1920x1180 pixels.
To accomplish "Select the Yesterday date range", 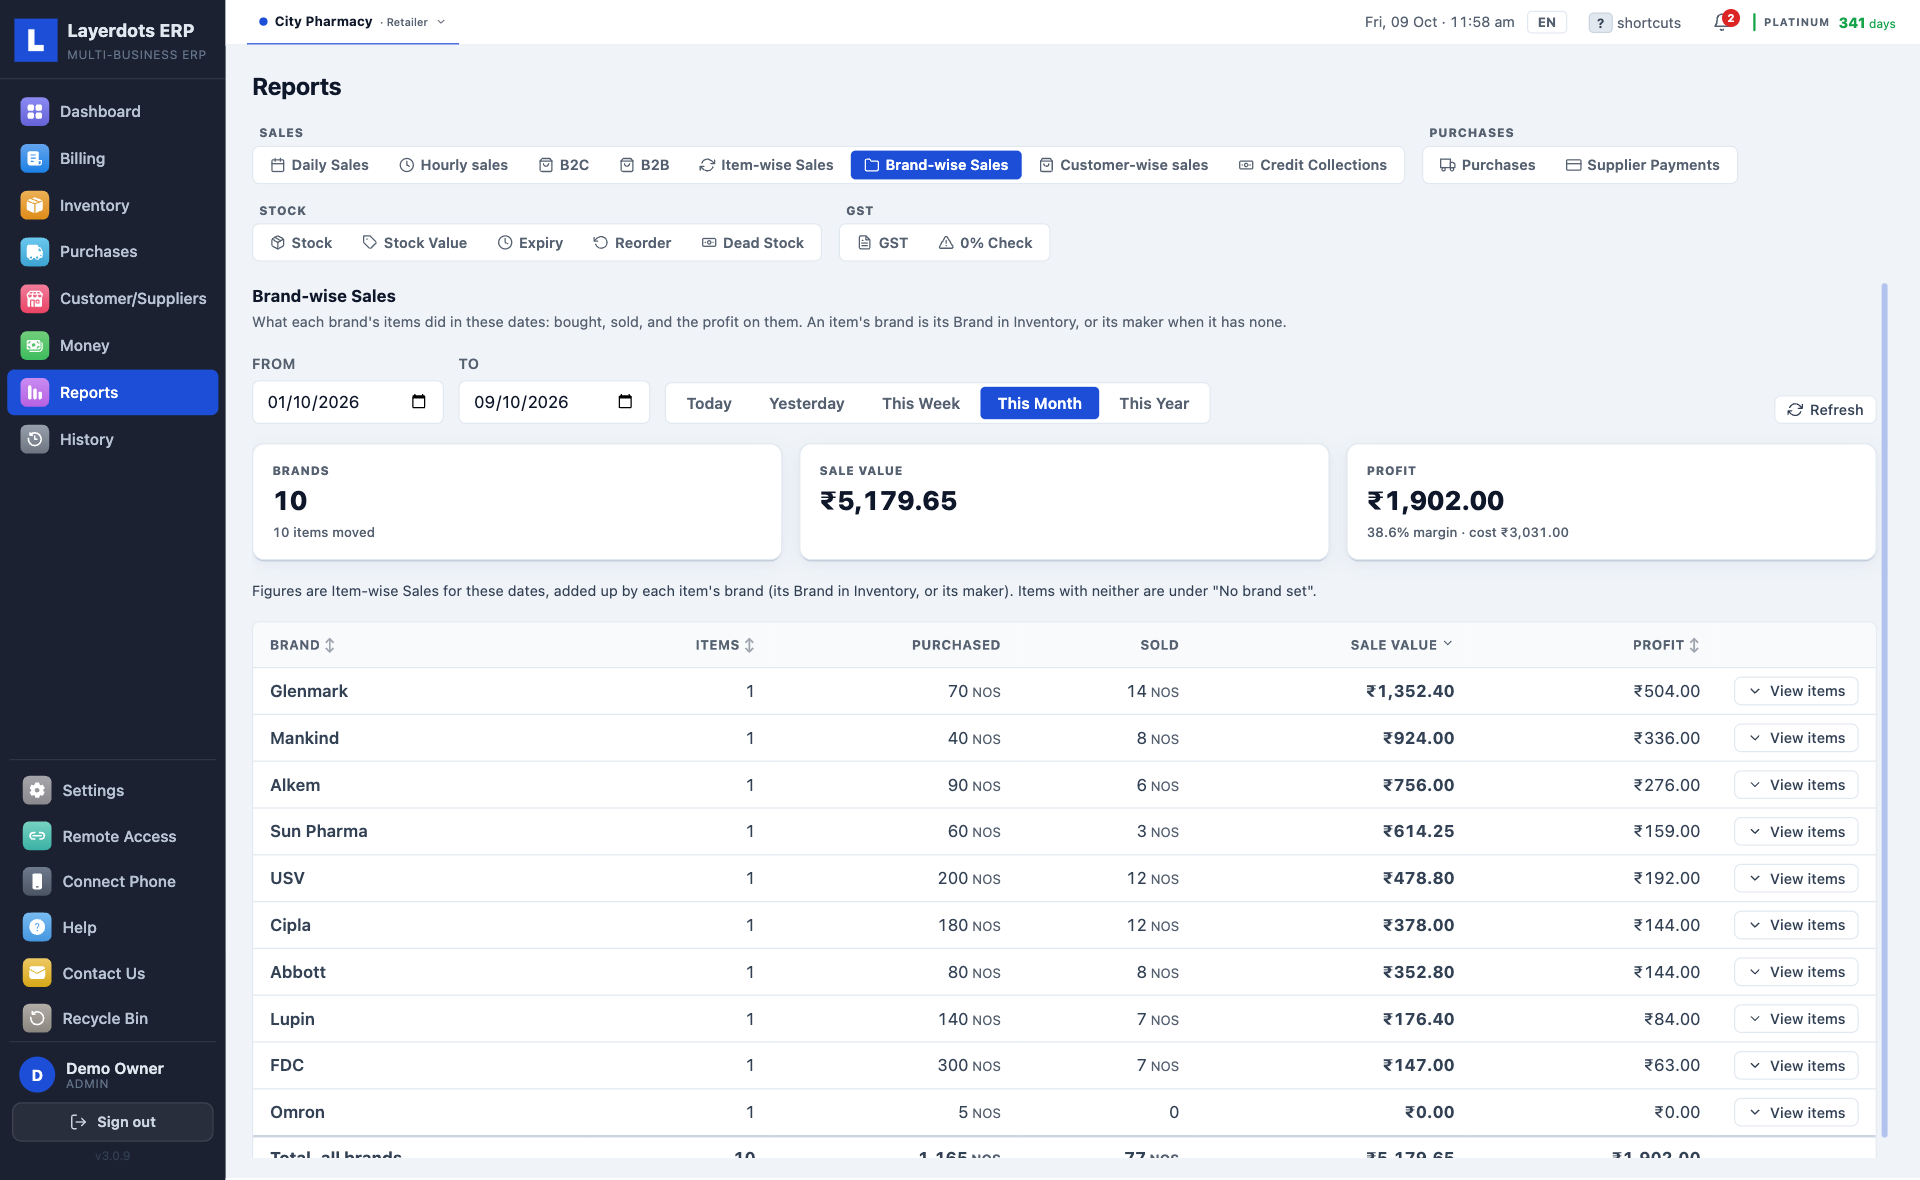I will (806, 403).
